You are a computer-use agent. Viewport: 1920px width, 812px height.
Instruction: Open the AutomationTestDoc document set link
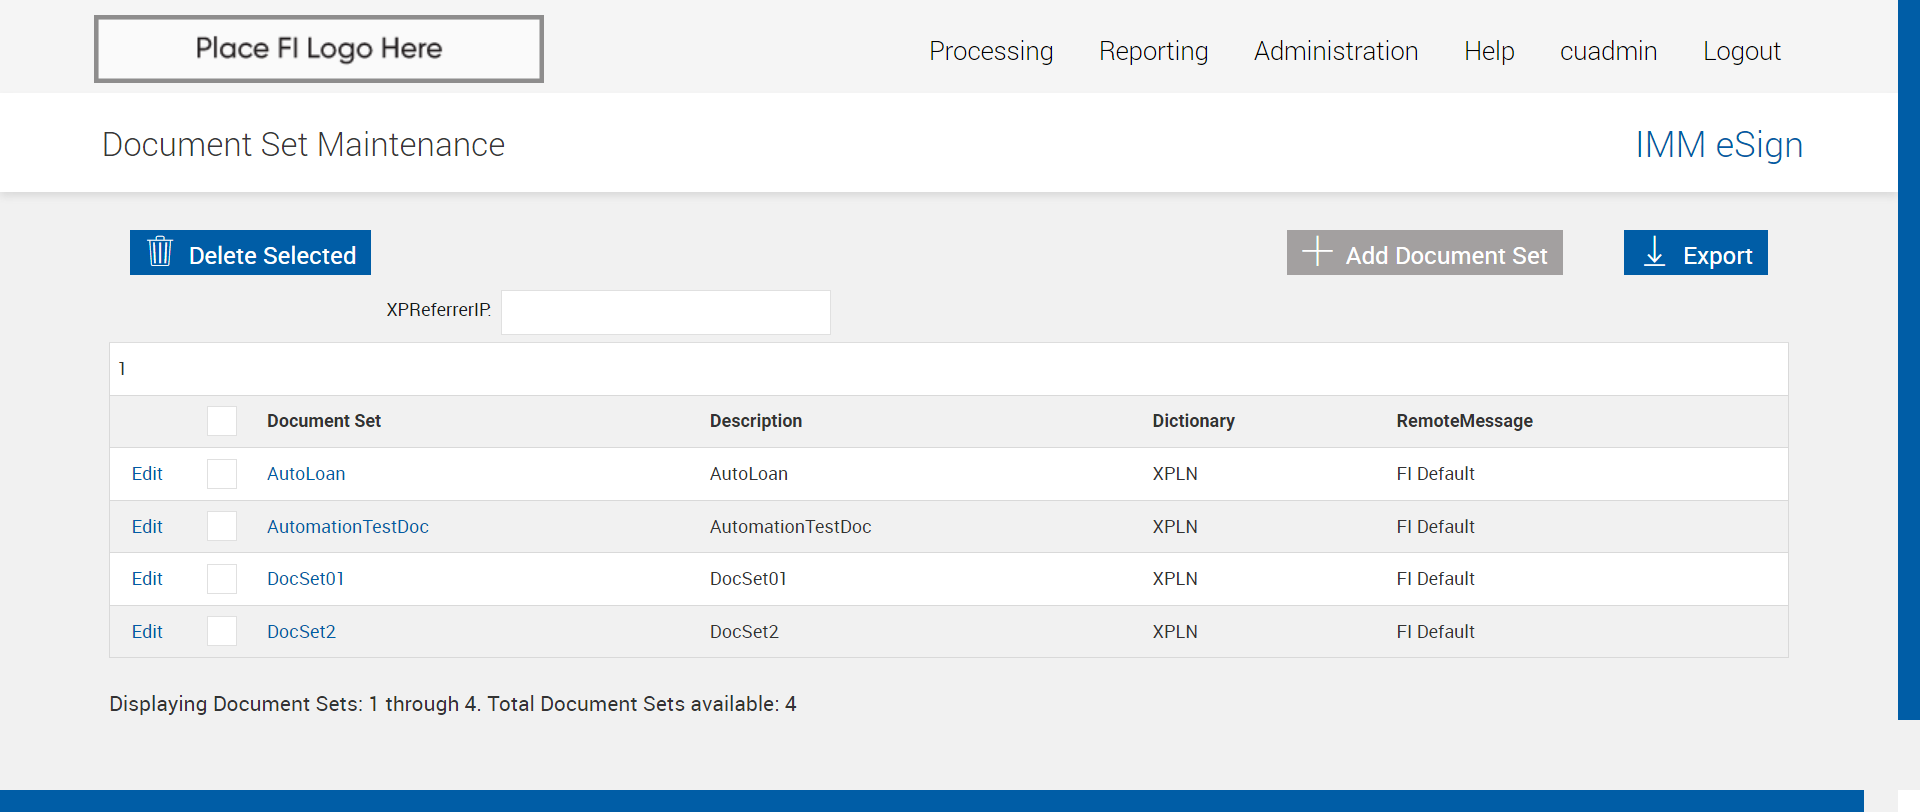[x=347, y=527]
